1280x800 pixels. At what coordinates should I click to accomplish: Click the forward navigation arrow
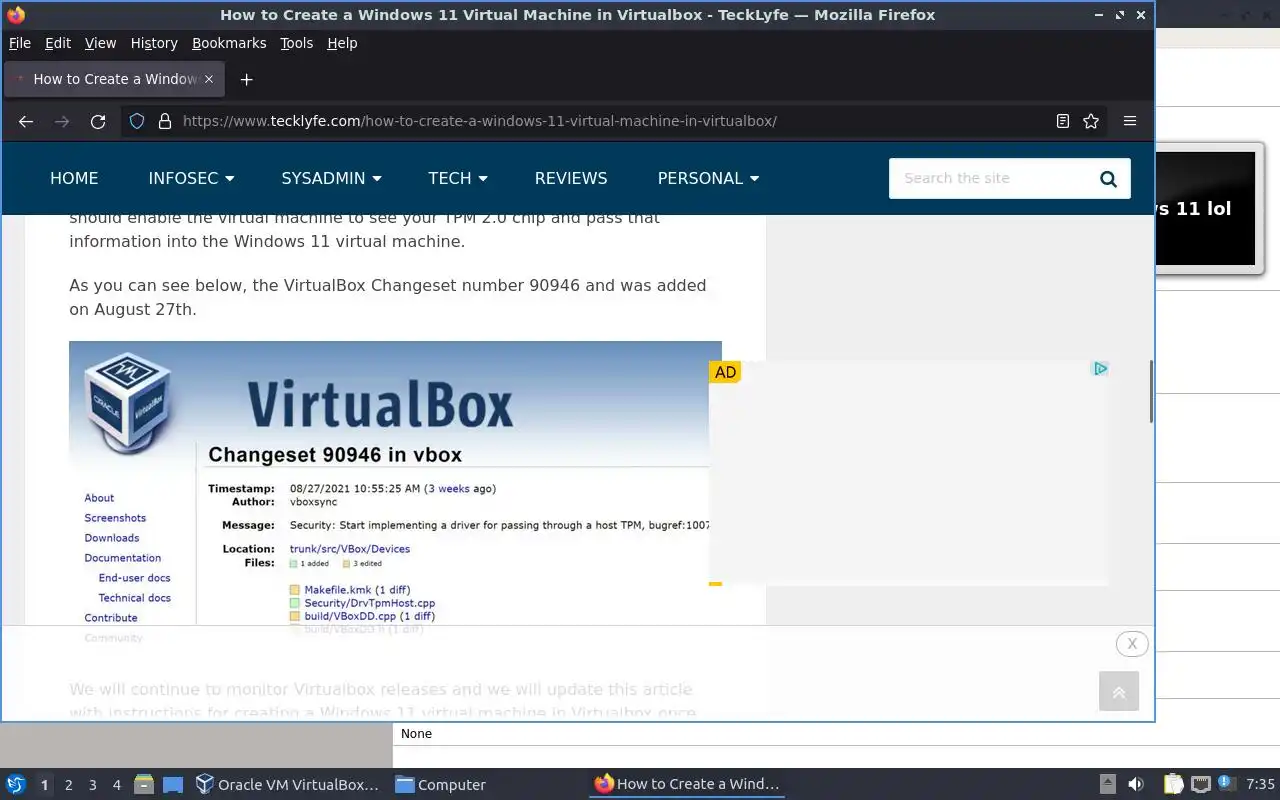pos(62,121)
